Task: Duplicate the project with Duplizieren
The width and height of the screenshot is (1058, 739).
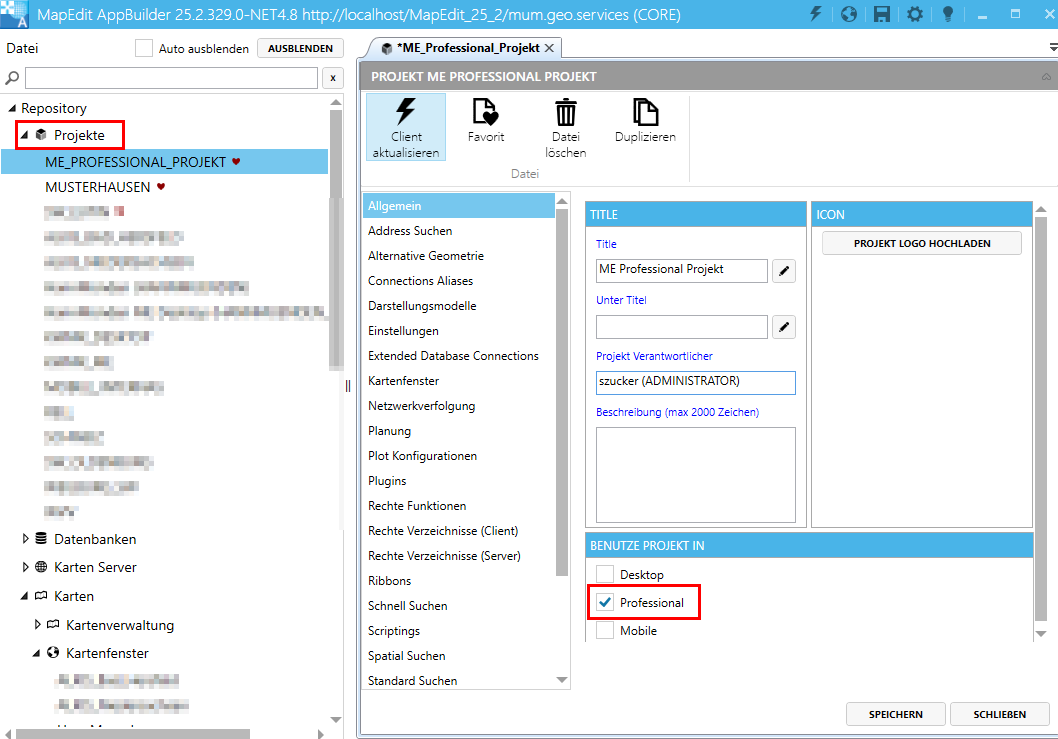Action: (x=645, y=112)
